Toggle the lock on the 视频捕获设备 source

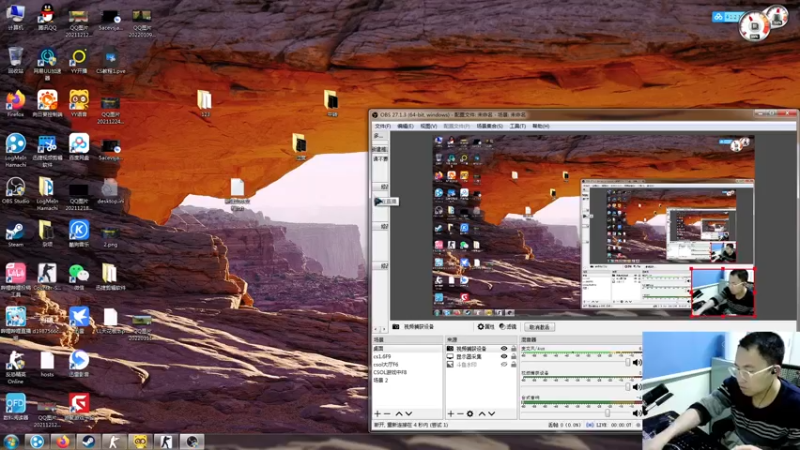514,348
